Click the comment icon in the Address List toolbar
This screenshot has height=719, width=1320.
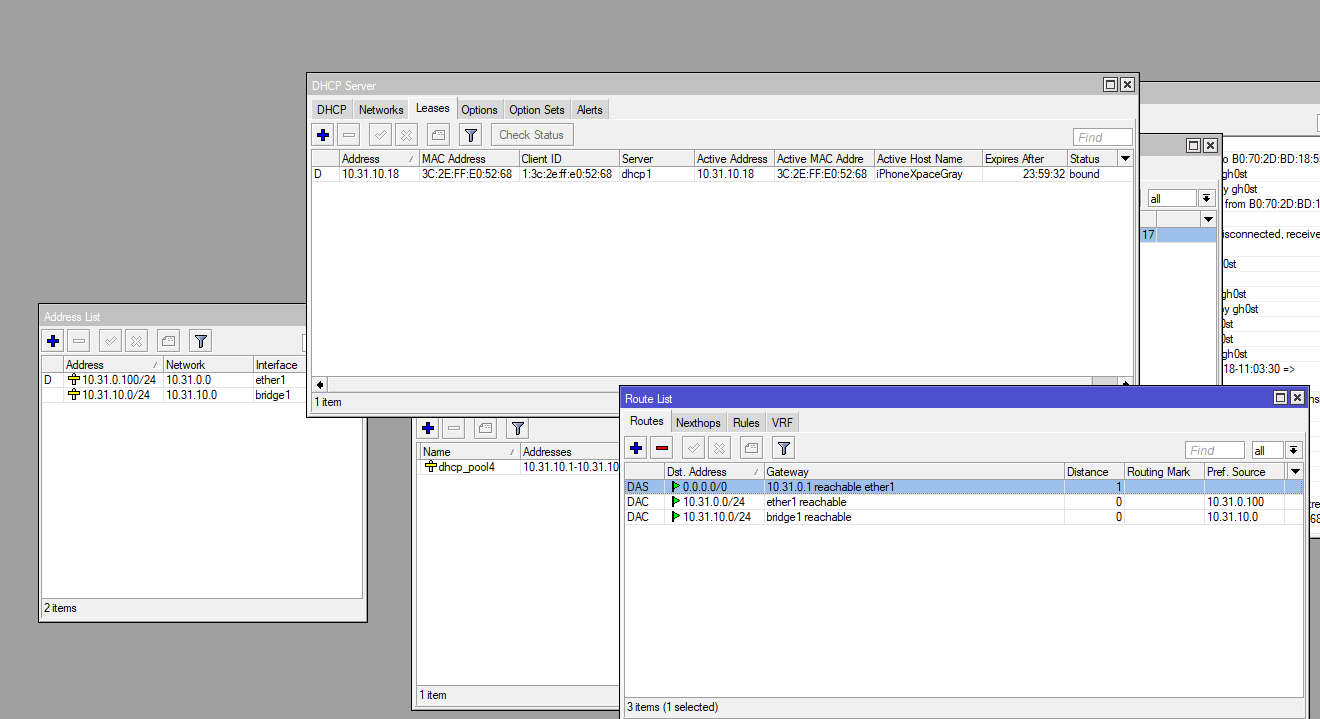[x=169, y=341]
